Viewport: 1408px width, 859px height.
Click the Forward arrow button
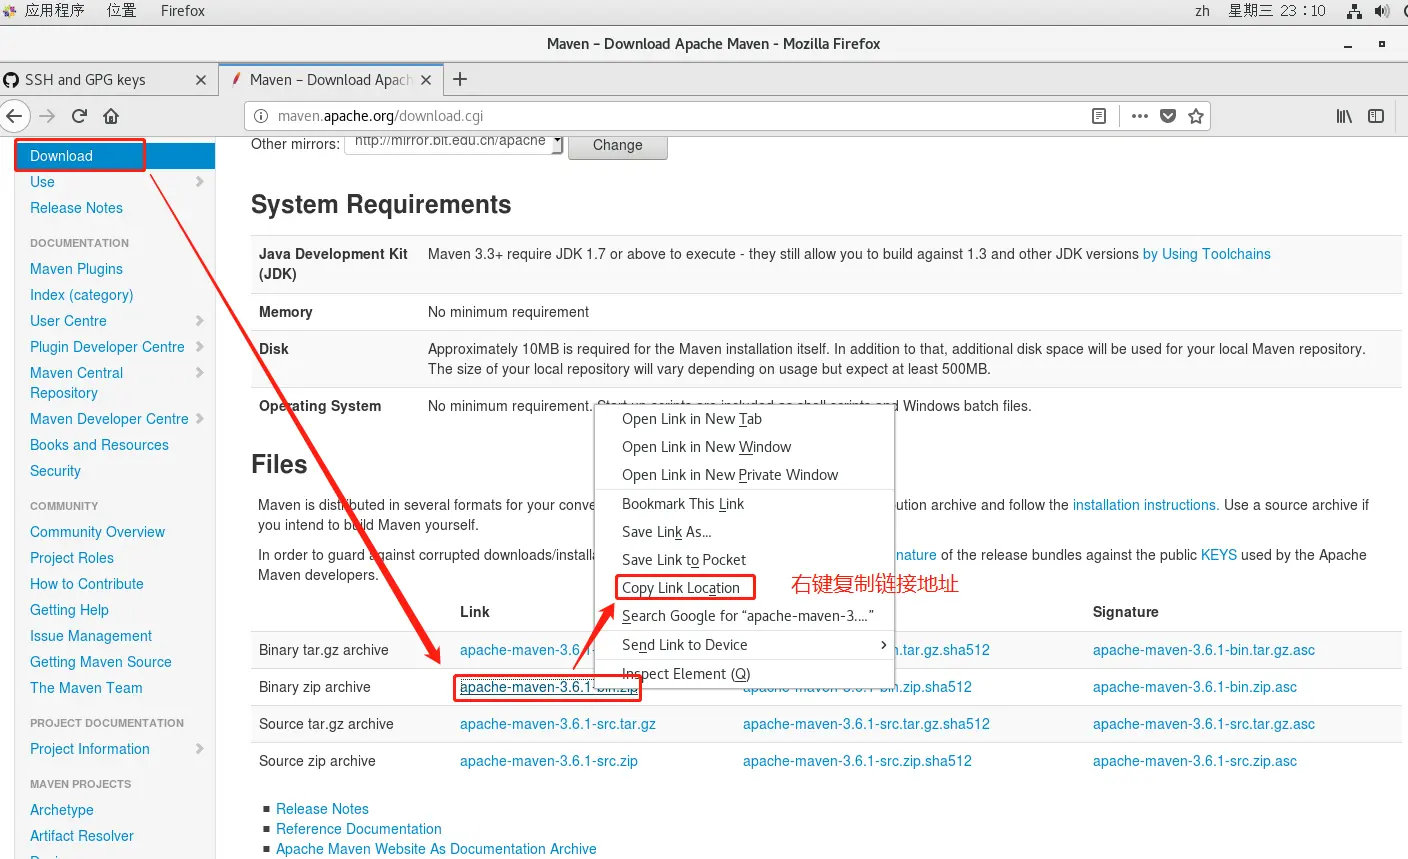pyautogui.click(x=47, y=116)
